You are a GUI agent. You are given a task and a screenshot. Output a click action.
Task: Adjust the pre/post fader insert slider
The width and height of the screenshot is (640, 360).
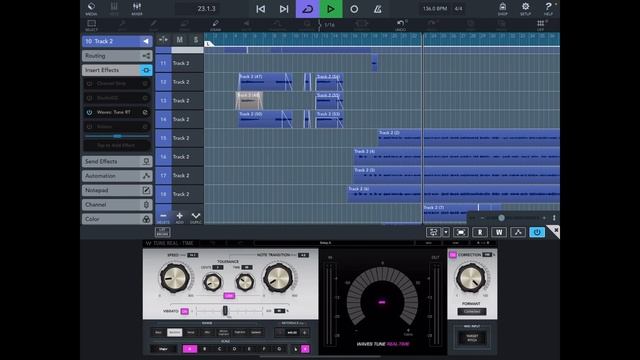coord(117,136)
